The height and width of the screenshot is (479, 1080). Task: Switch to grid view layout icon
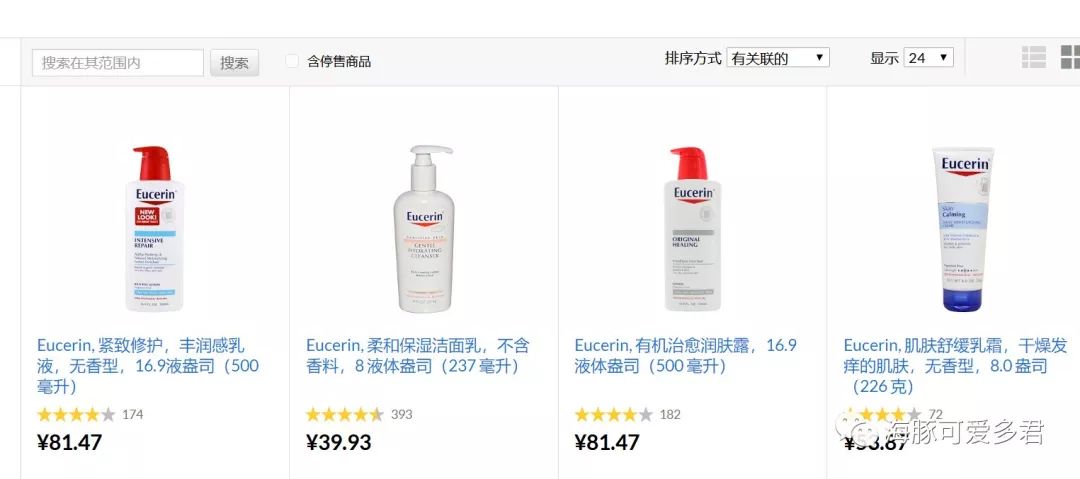click(1070, 57)
